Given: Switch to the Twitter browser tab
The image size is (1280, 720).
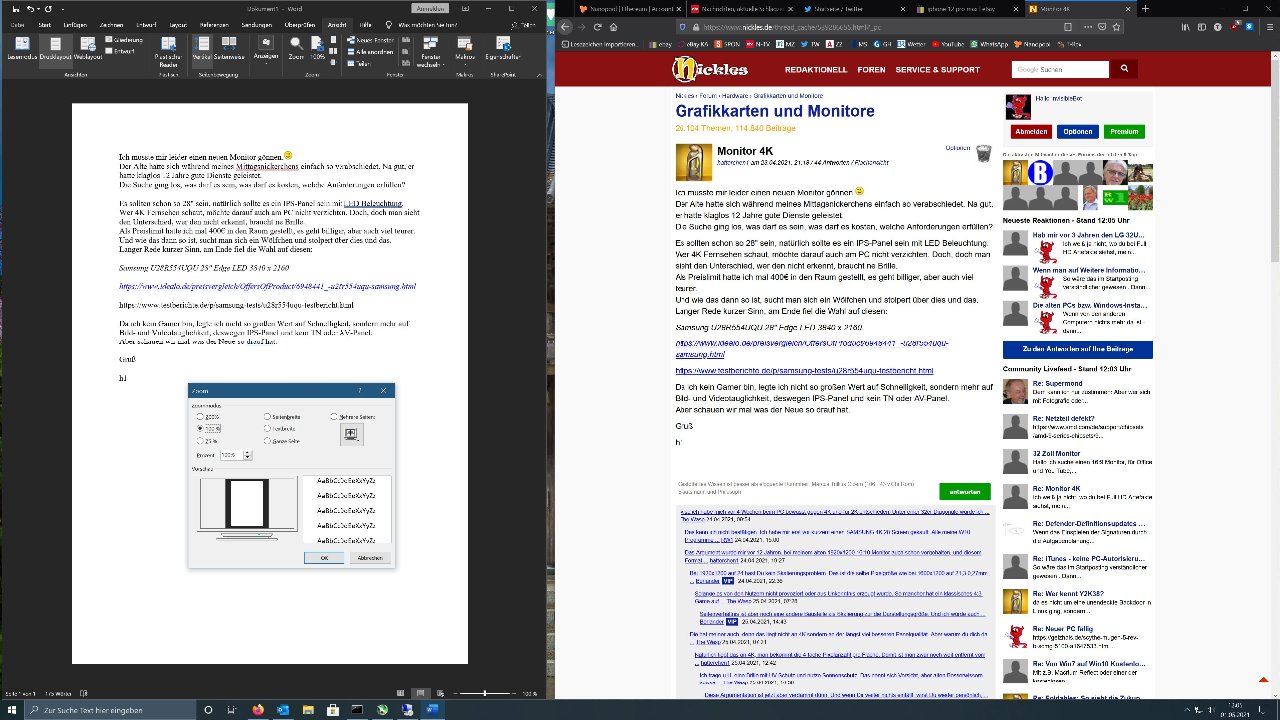Looking at the screenshot, I should 854,8.
